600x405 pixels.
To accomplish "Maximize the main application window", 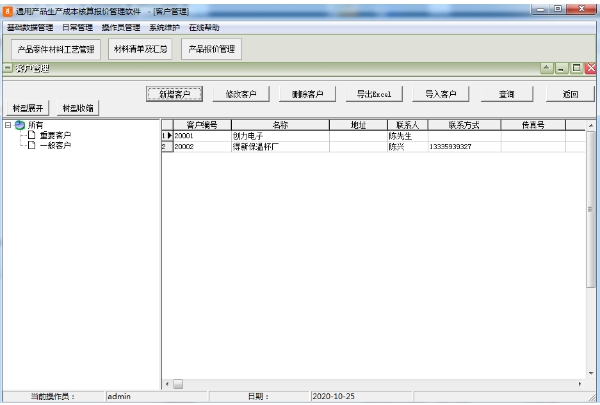I will point(558,9).
